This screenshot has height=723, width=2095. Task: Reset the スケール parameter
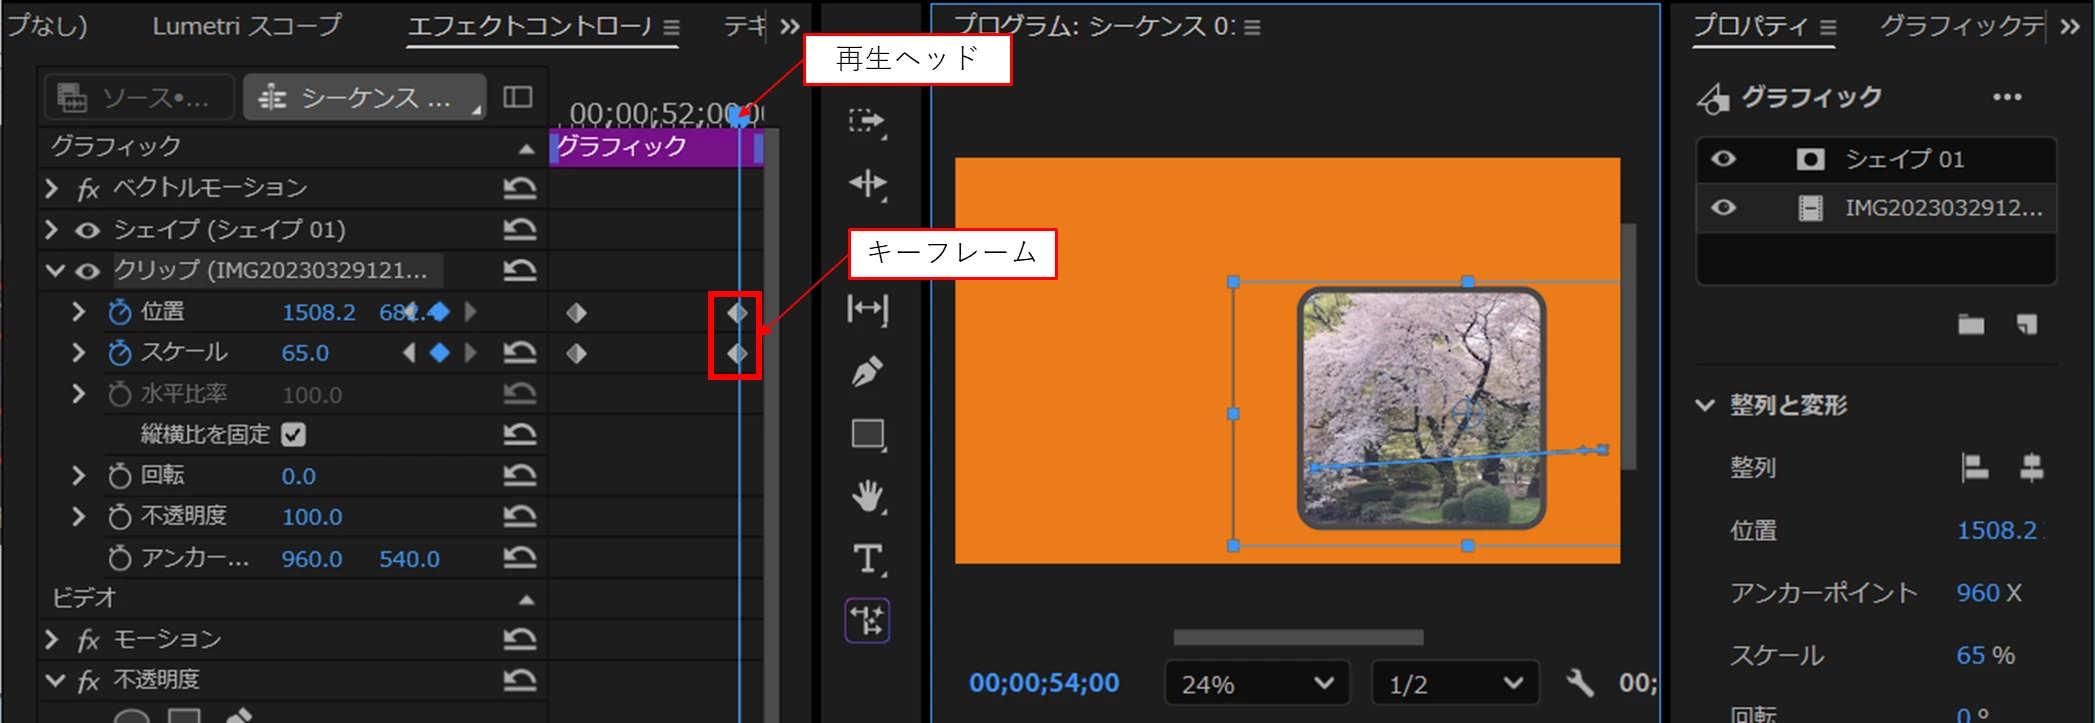[520, 352]
